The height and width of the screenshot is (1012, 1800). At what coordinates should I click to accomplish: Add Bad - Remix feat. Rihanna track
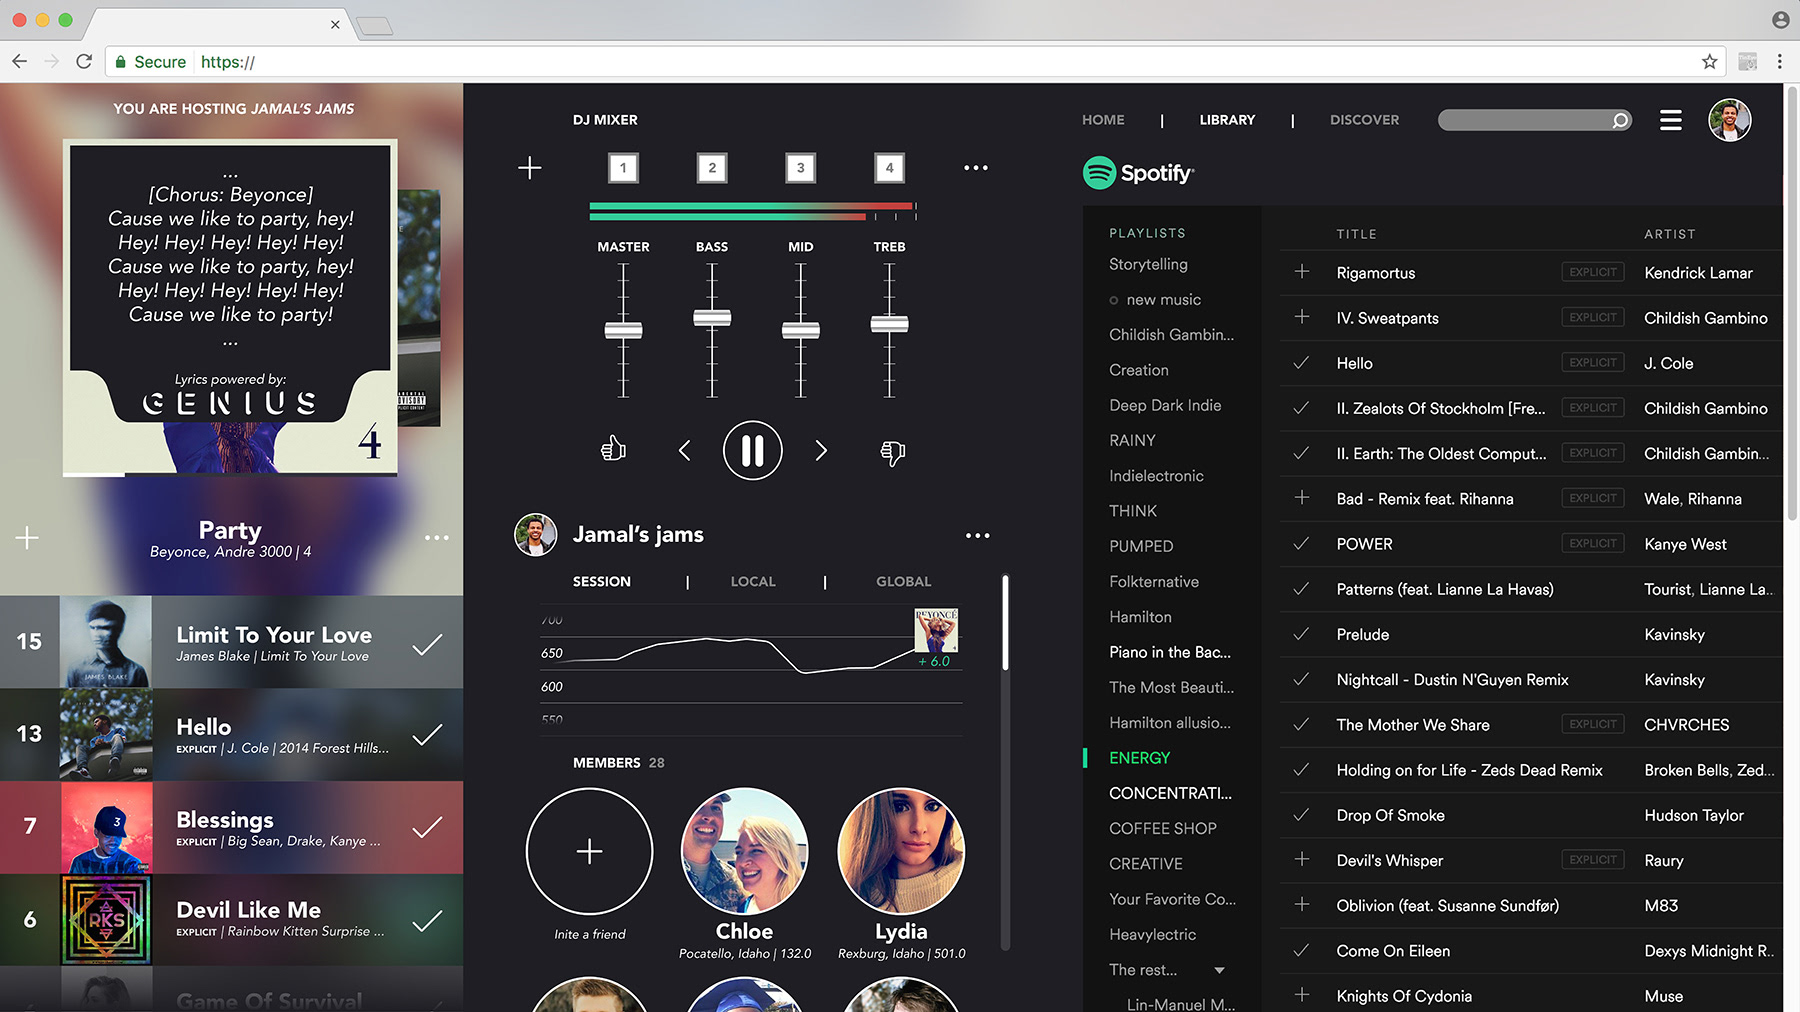(x=1302, y=498)
